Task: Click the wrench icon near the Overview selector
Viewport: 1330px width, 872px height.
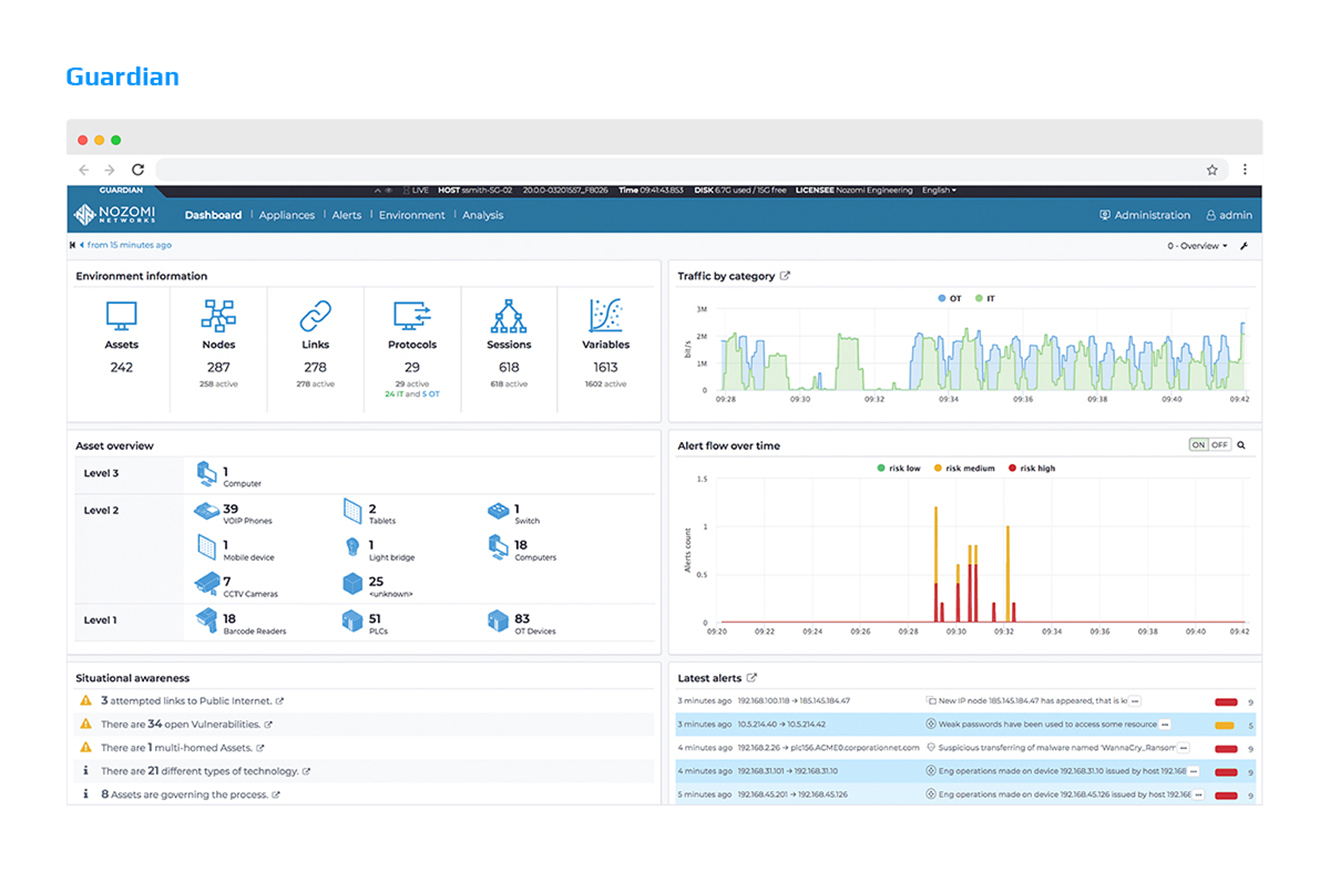Action: point(1243,245)
